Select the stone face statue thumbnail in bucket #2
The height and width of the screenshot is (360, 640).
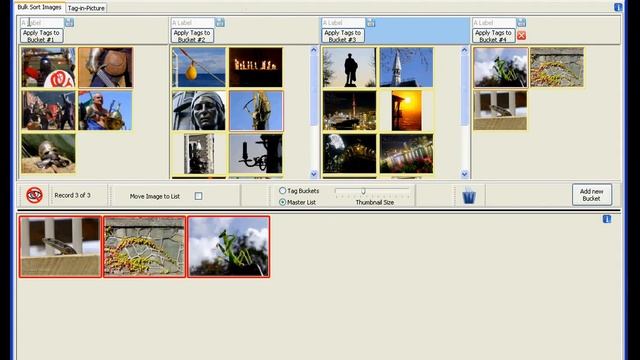(199, 111)
